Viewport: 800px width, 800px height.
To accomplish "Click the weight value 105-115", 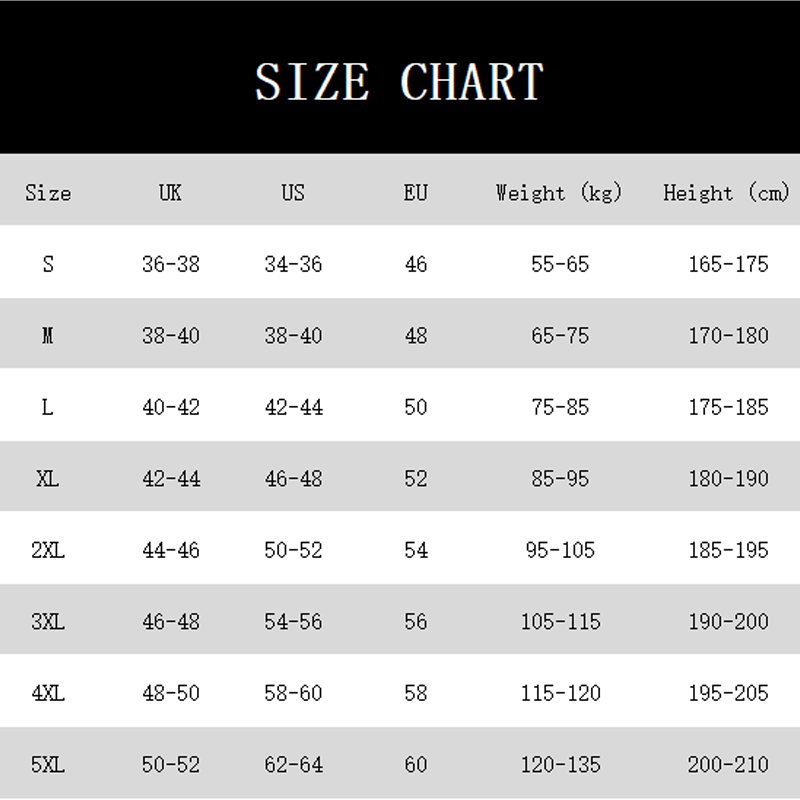I will (x=560, y=622).
